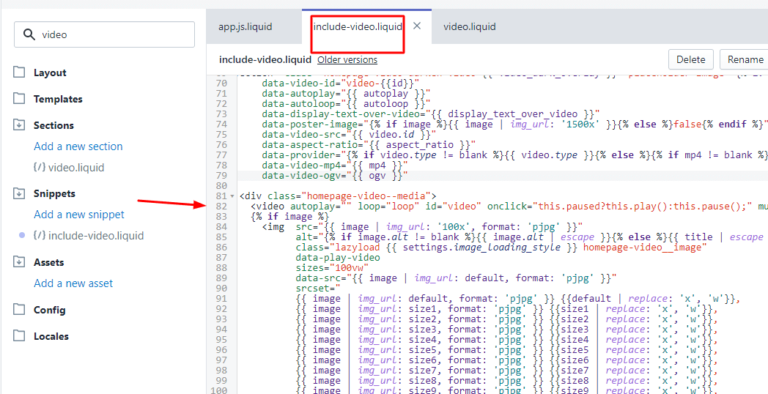Click the Templates folder icon
The height and width of the screenshot is (394, 768).
(19, 99)
